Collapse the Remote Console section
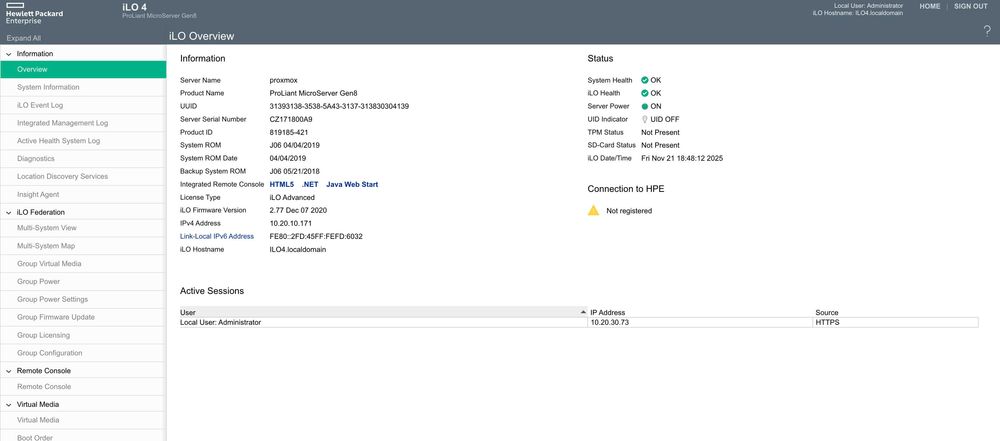This screenshot has width=1000, height=441. 8,371
